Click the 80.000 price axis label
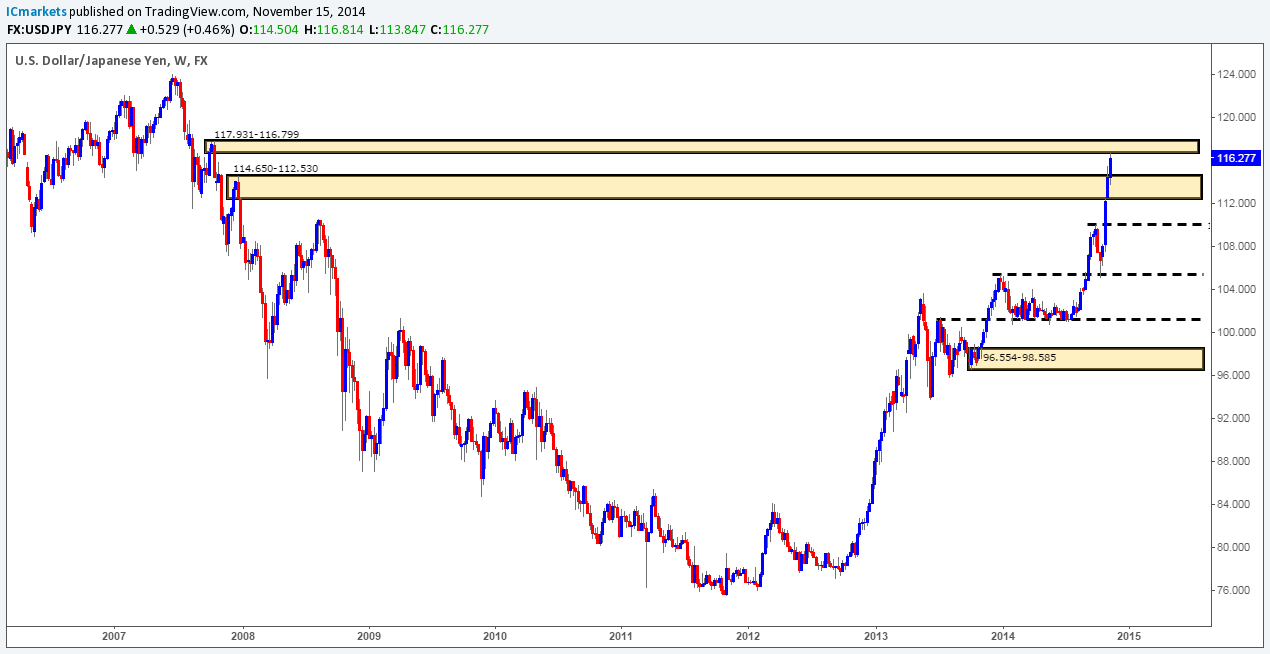1270x654 pixels. [1232, 547]
